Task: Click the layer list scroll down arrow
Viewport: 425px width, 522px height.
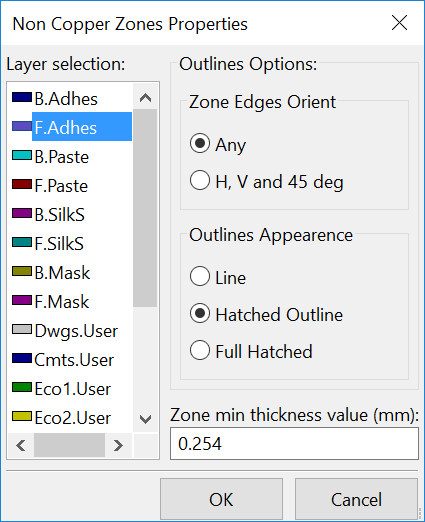Action: pos(145,419)
